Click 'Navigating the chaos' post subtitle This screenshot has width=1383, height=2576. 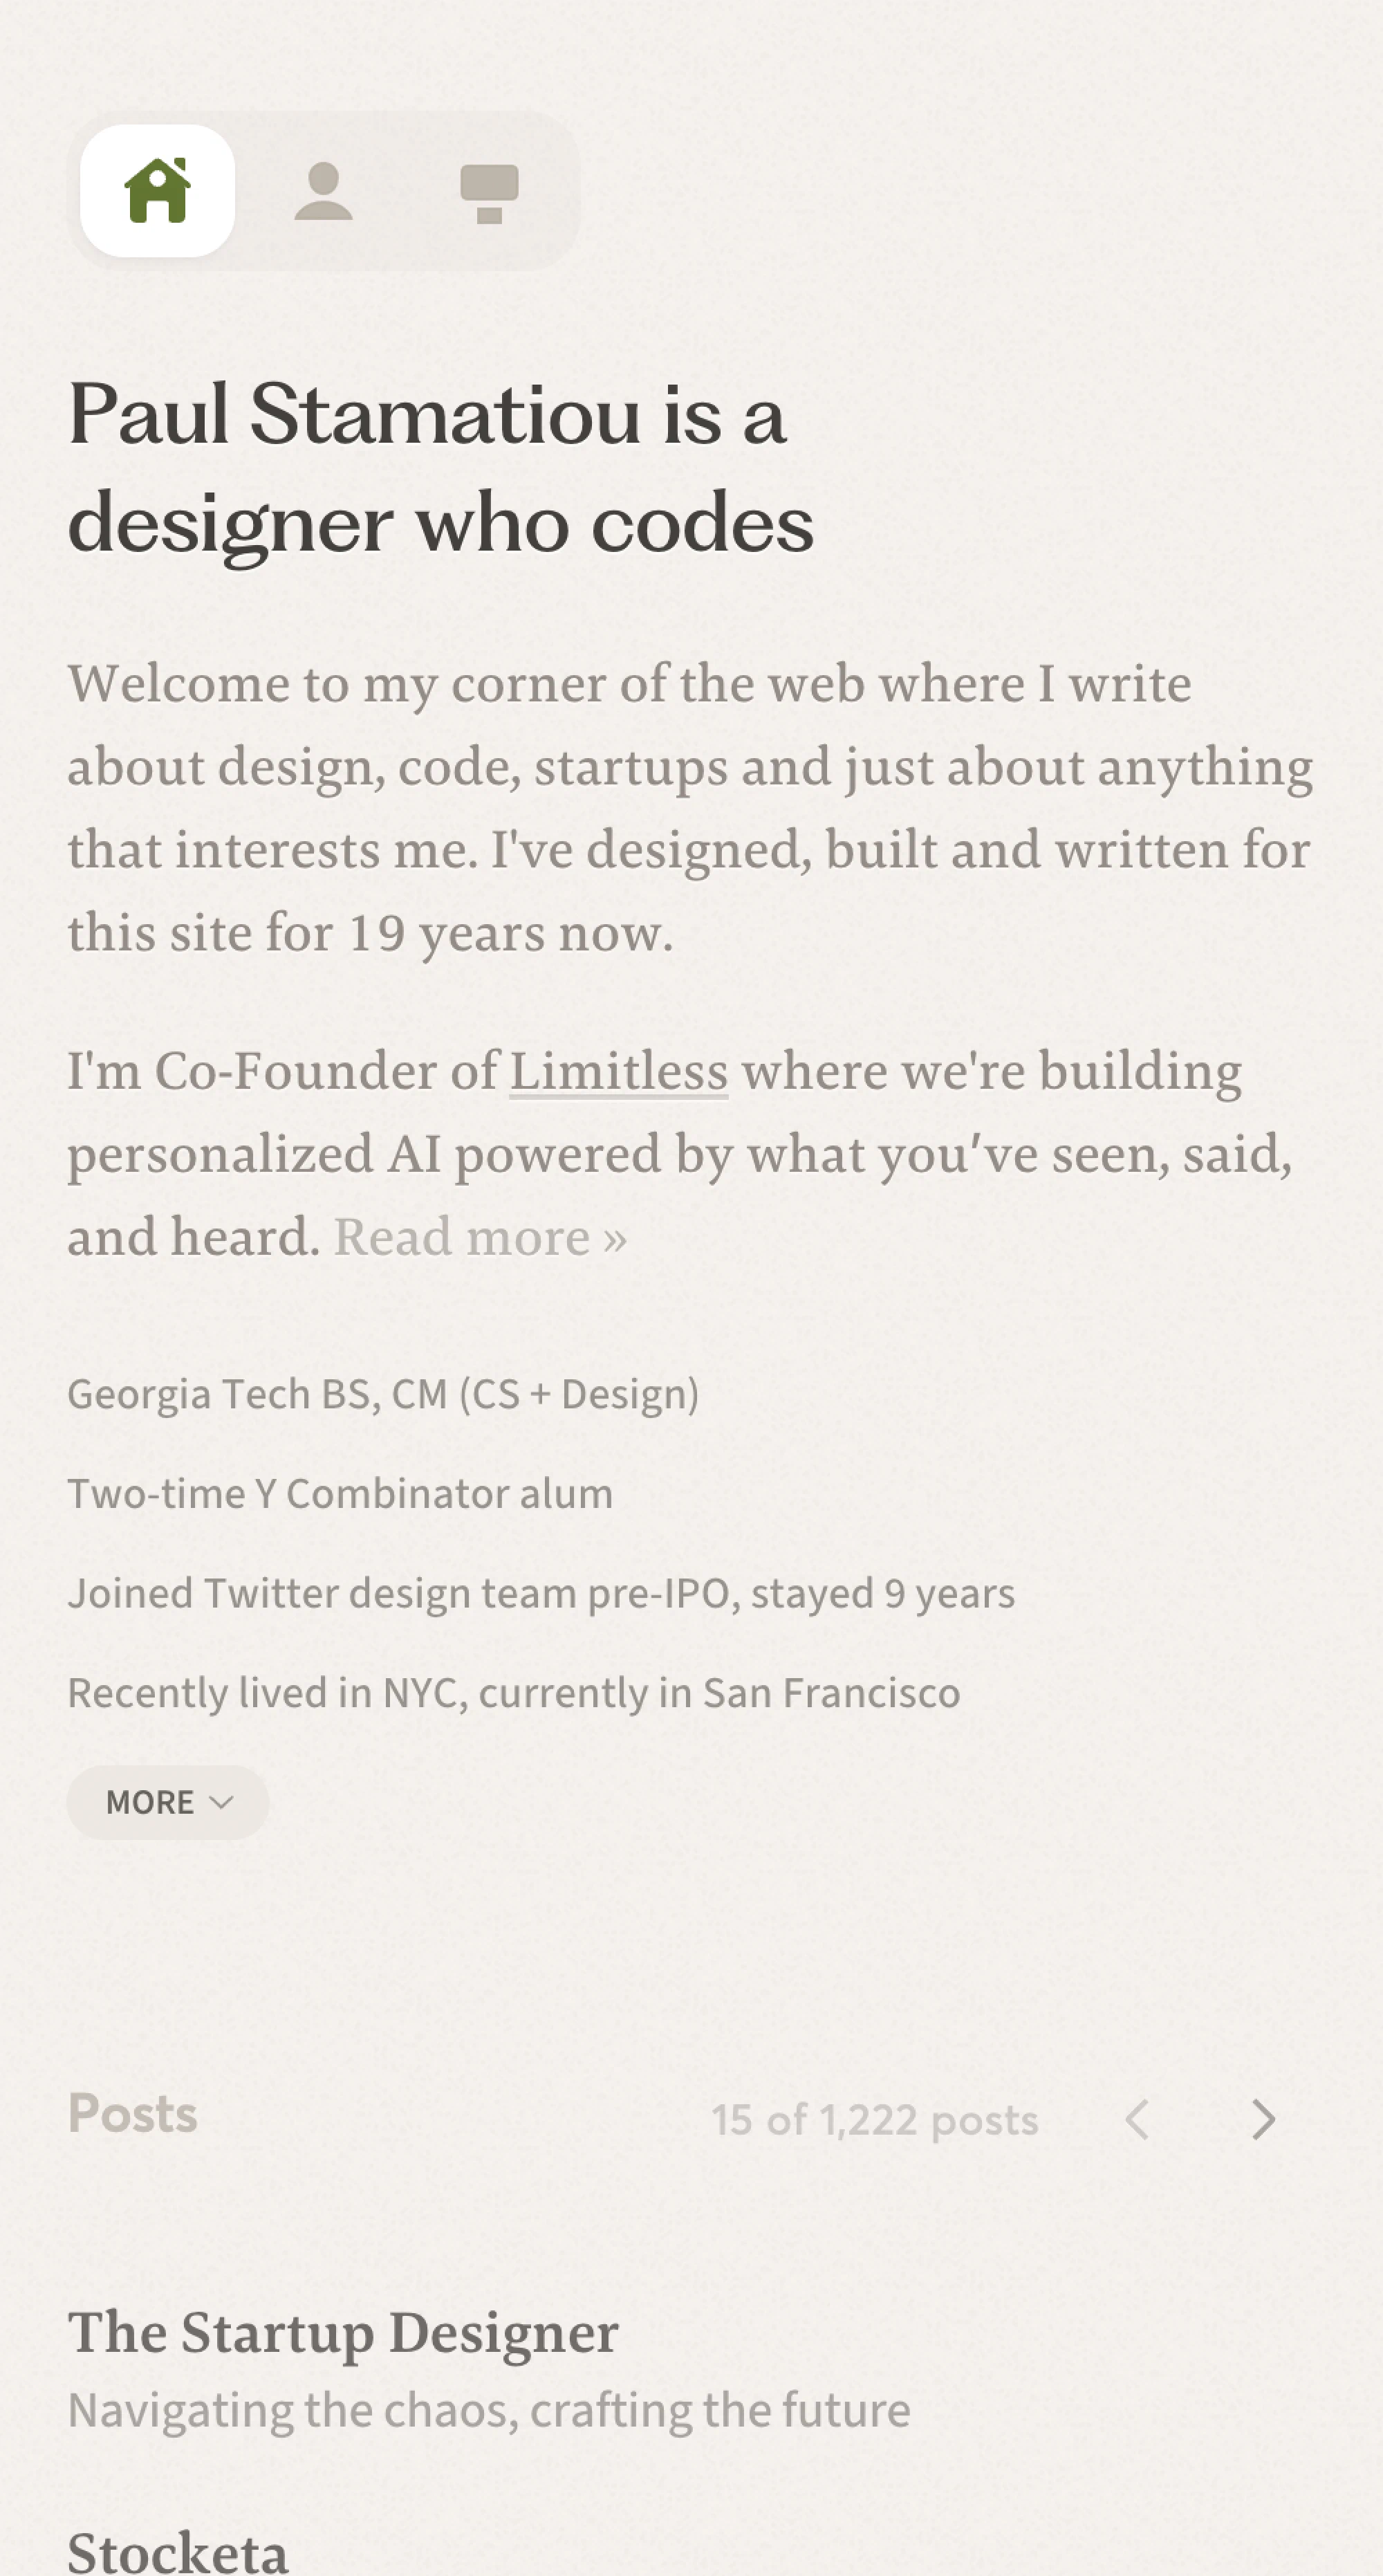489,2410
